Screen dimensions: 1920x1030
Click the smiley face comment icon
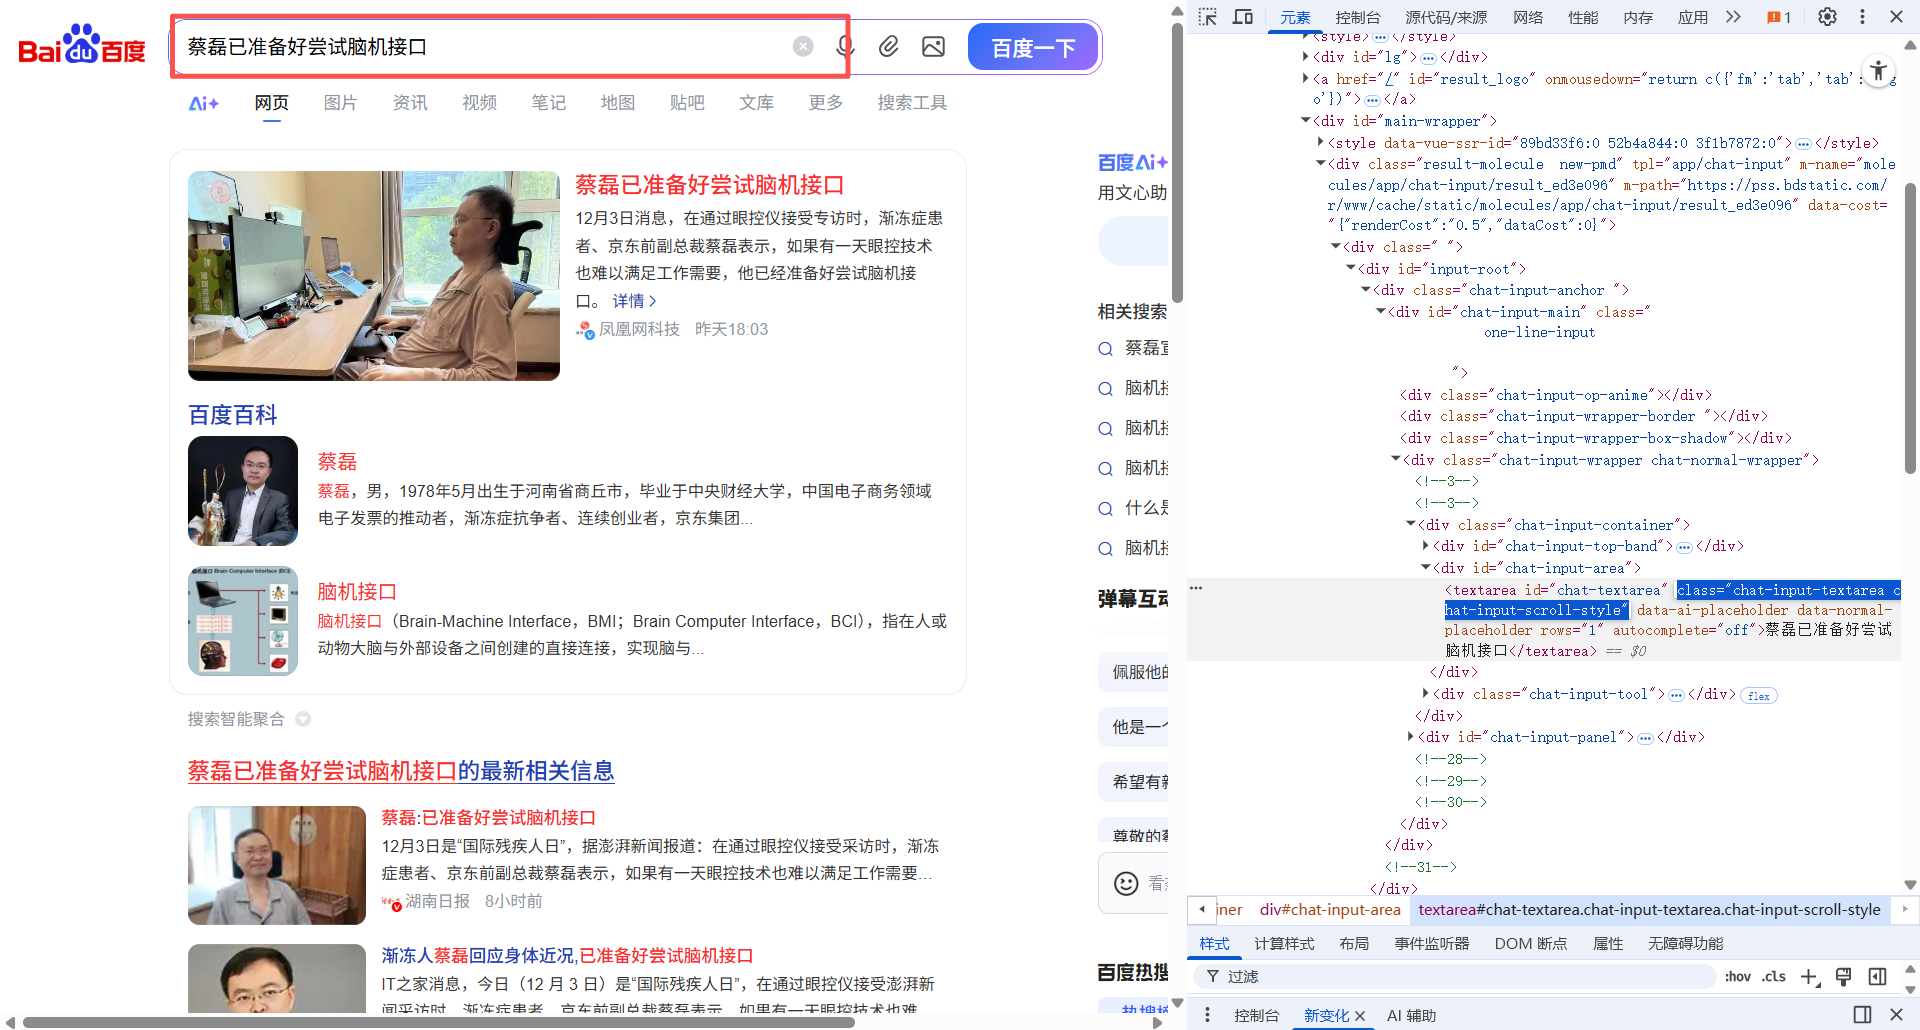click(1126, 883)
